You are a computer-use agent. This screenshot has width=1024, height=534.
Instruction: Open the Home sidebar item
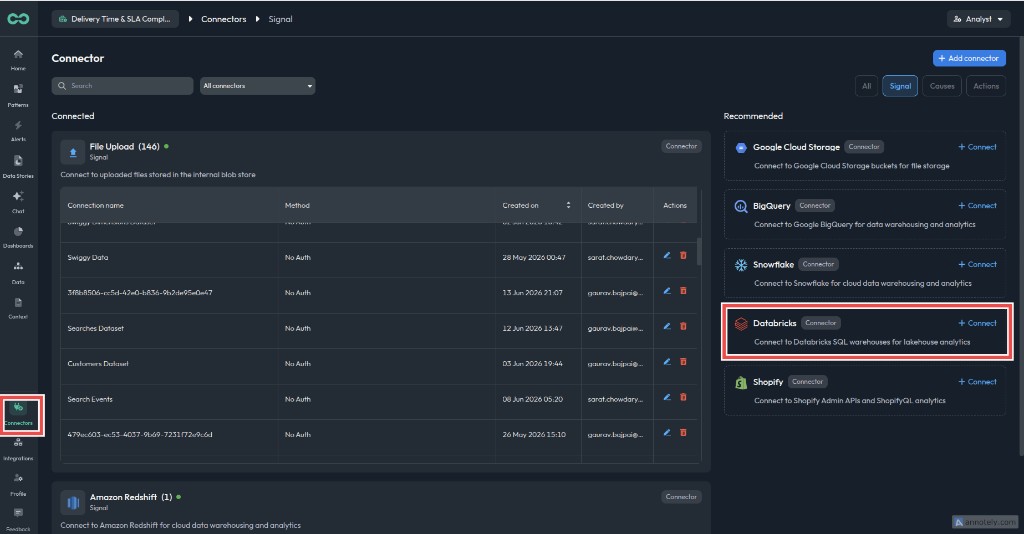click(18, 59)
